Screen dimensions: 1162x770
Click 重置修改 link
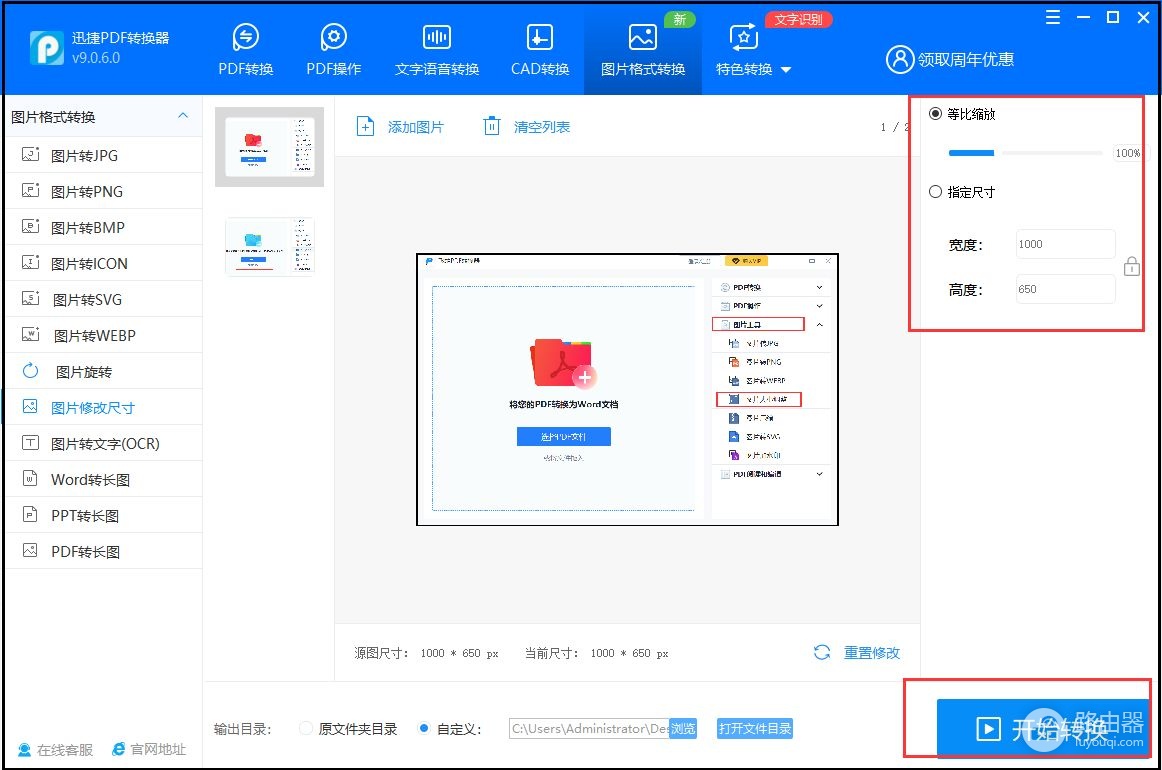(872, 653)
